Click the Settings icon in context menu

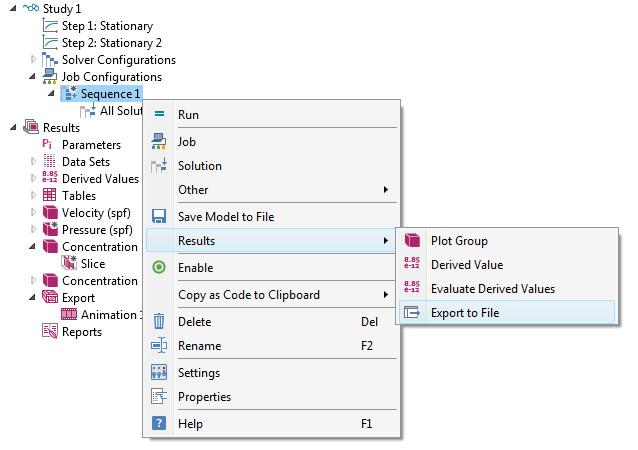tap(159, 372)
